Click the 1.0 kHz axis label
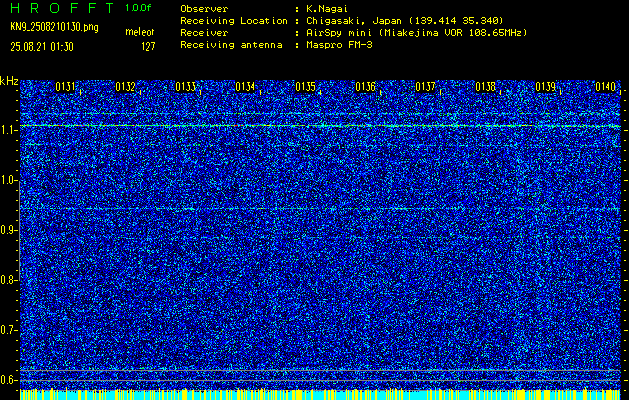629x400 pixels. click(x=8, y=181)
